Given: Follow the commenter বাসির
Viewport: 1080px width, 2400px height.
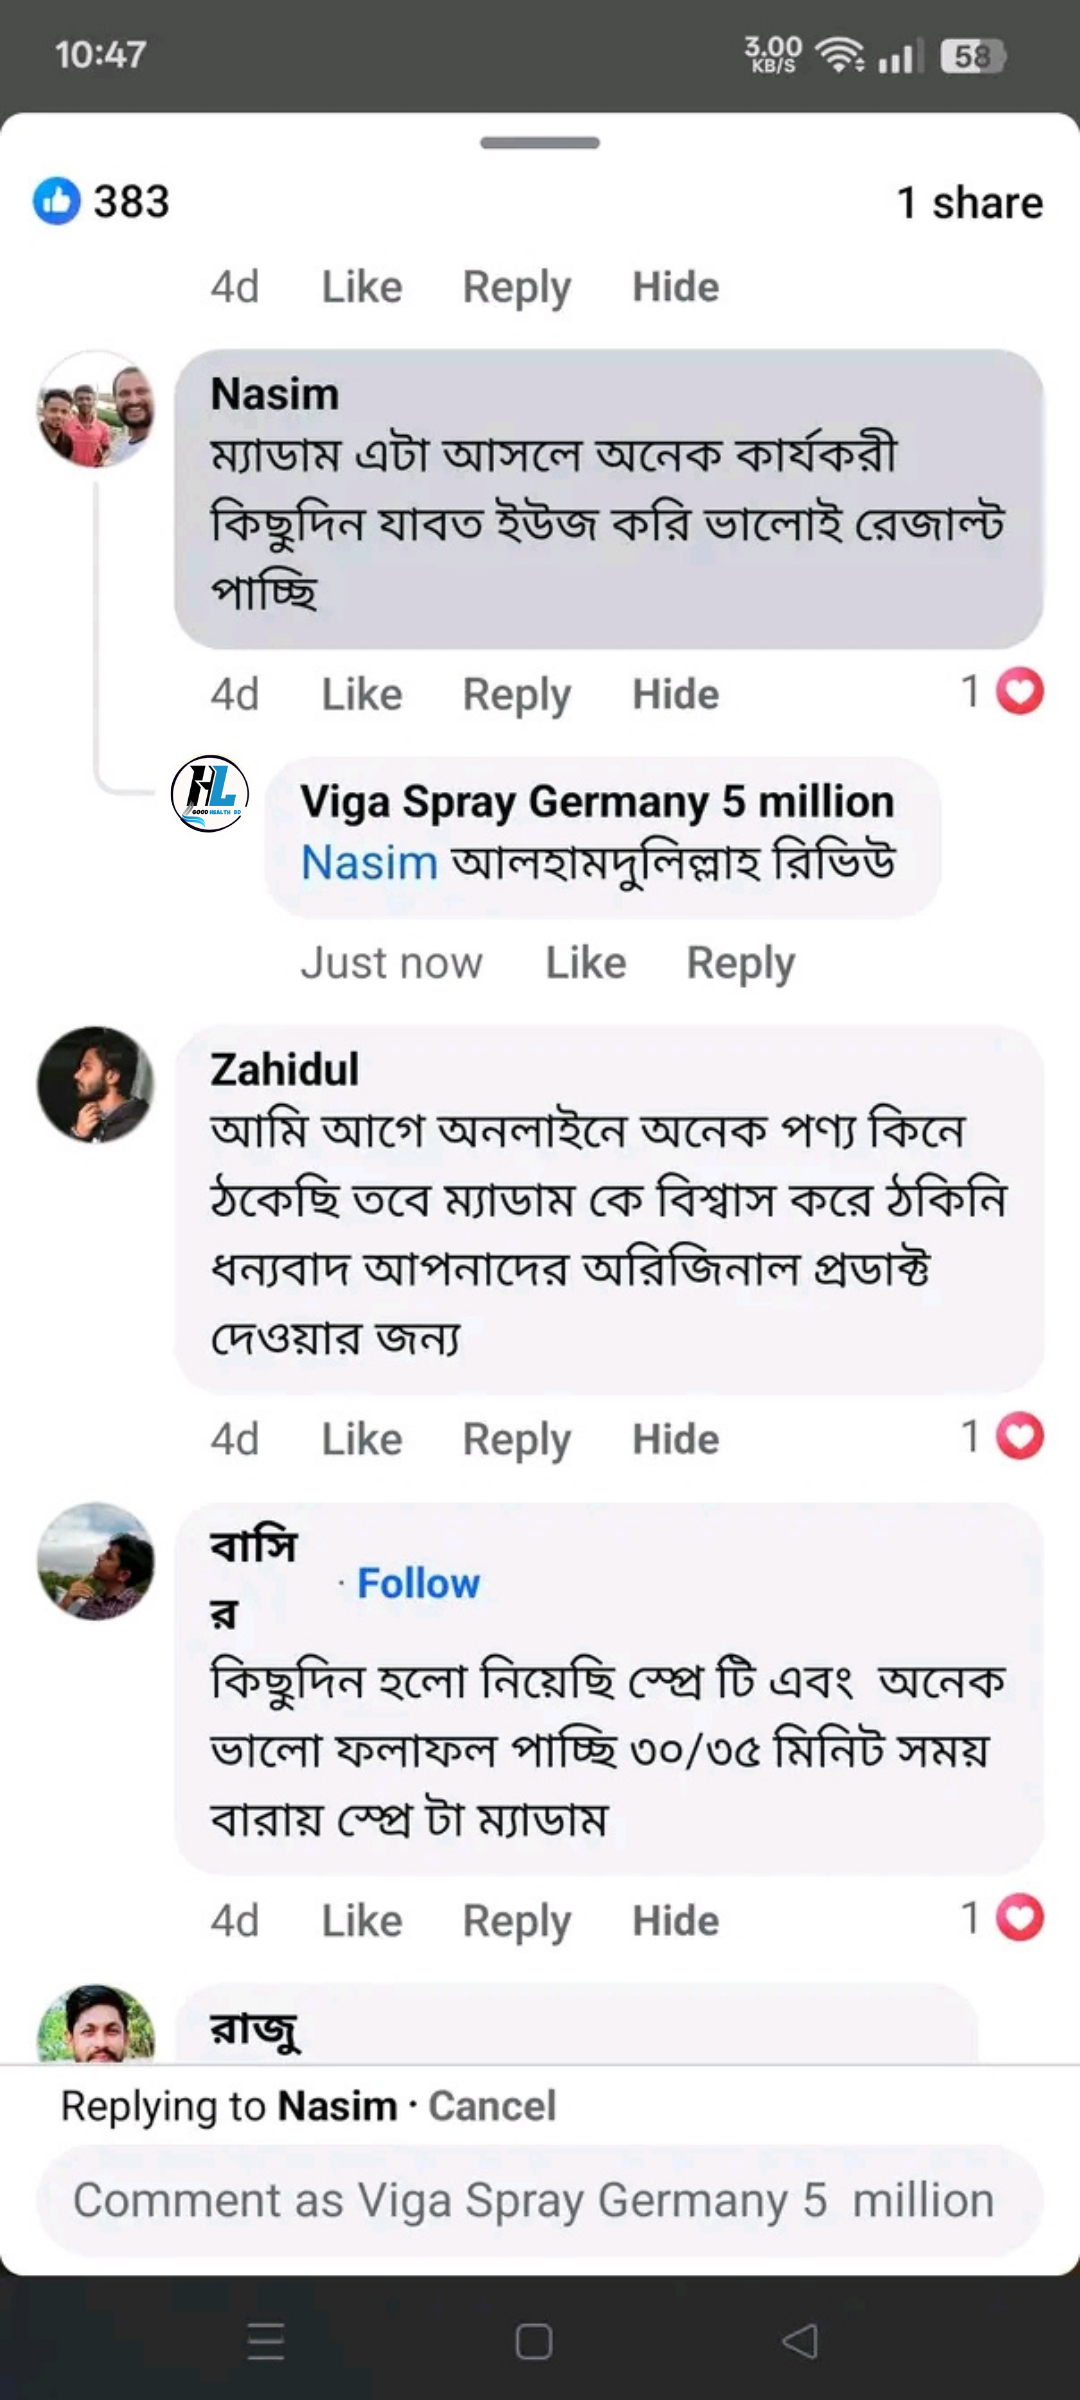Looking at the screenshot, I should click(418, 1584).
